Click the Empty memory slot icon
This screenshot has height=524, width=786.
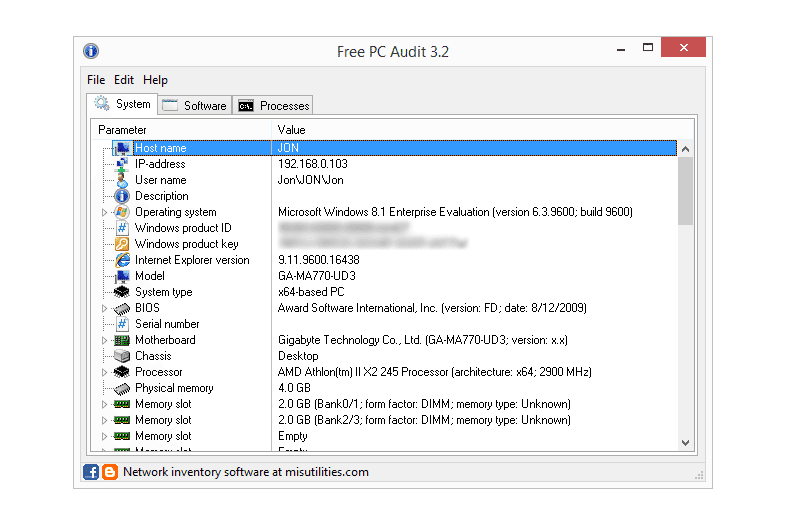(122, 436)
